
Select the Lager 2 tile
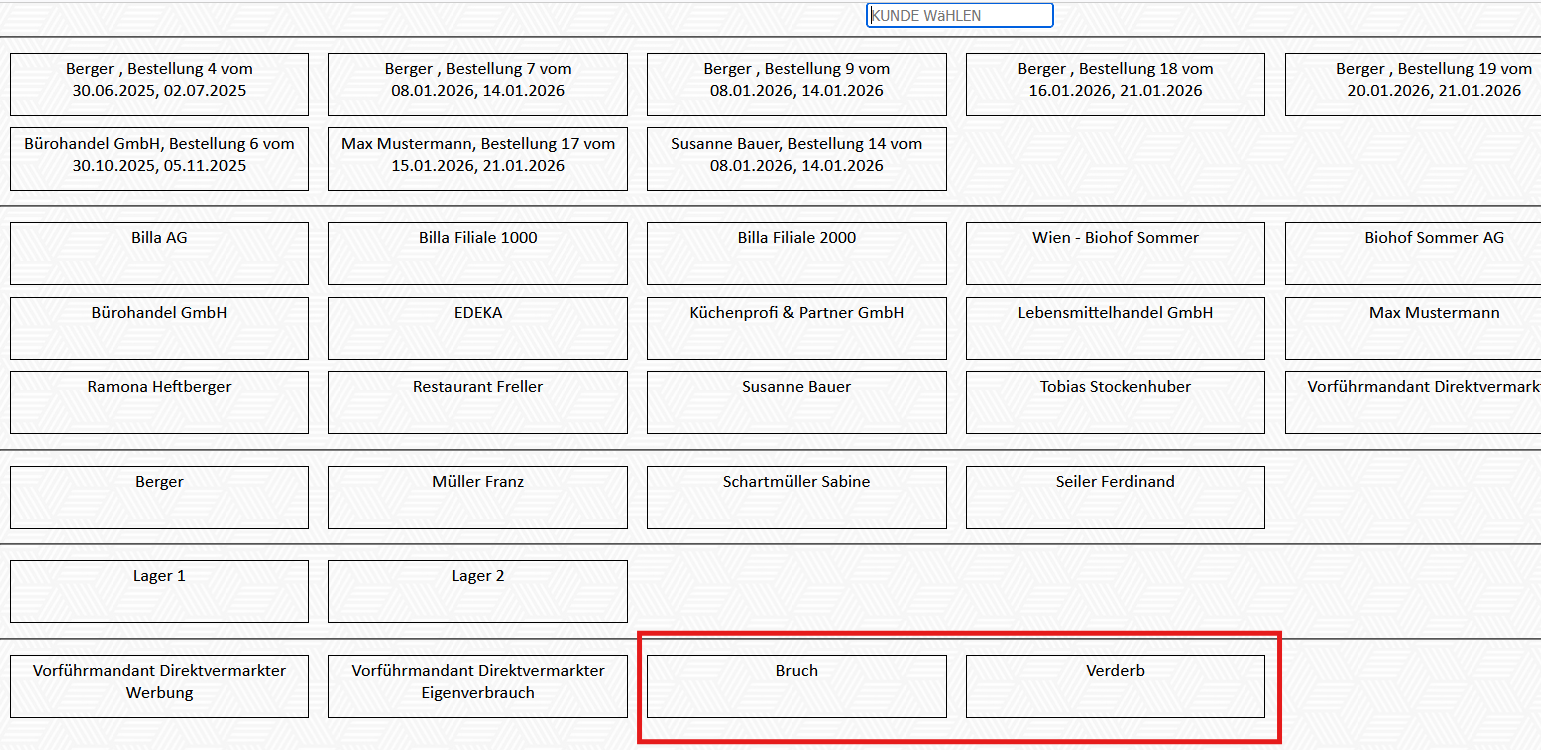[478, 591]
